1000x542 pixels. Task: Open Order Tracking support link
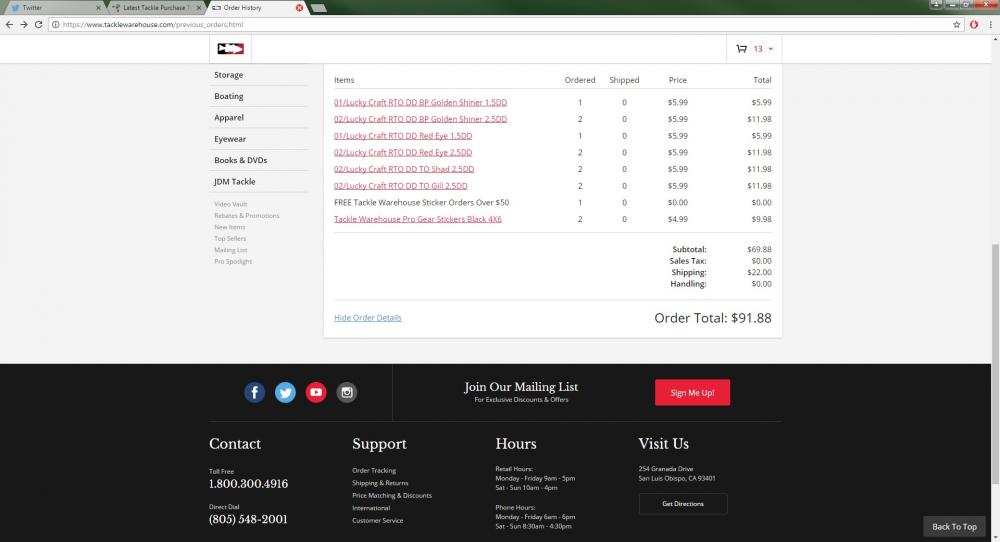click(374, 471)
